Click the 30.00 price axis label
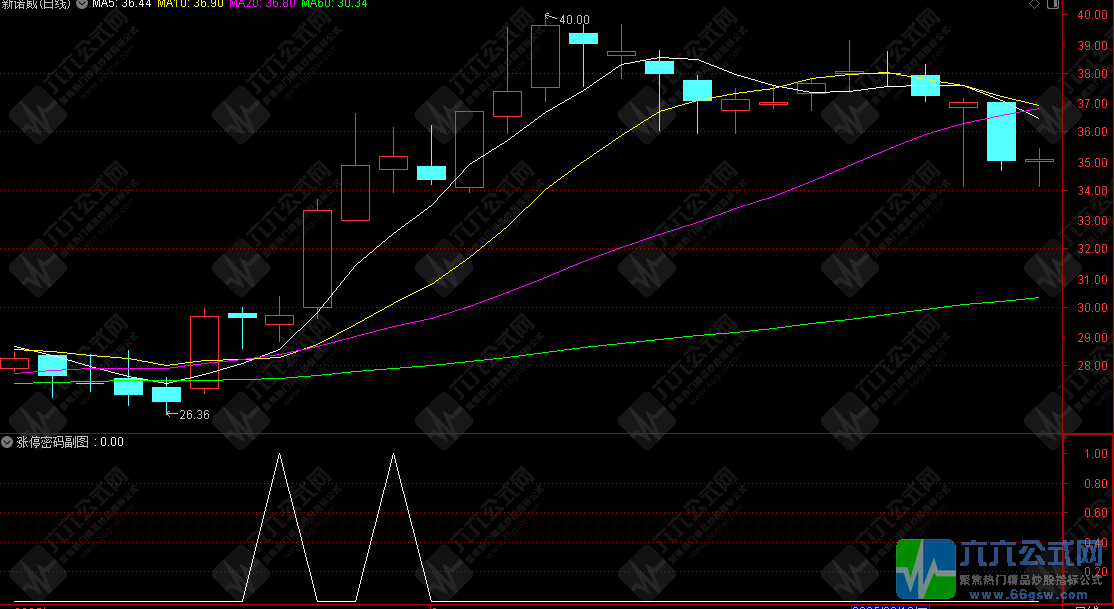Image resolution: width=1114 pixels, height=609 pixels. point(1090,308)
